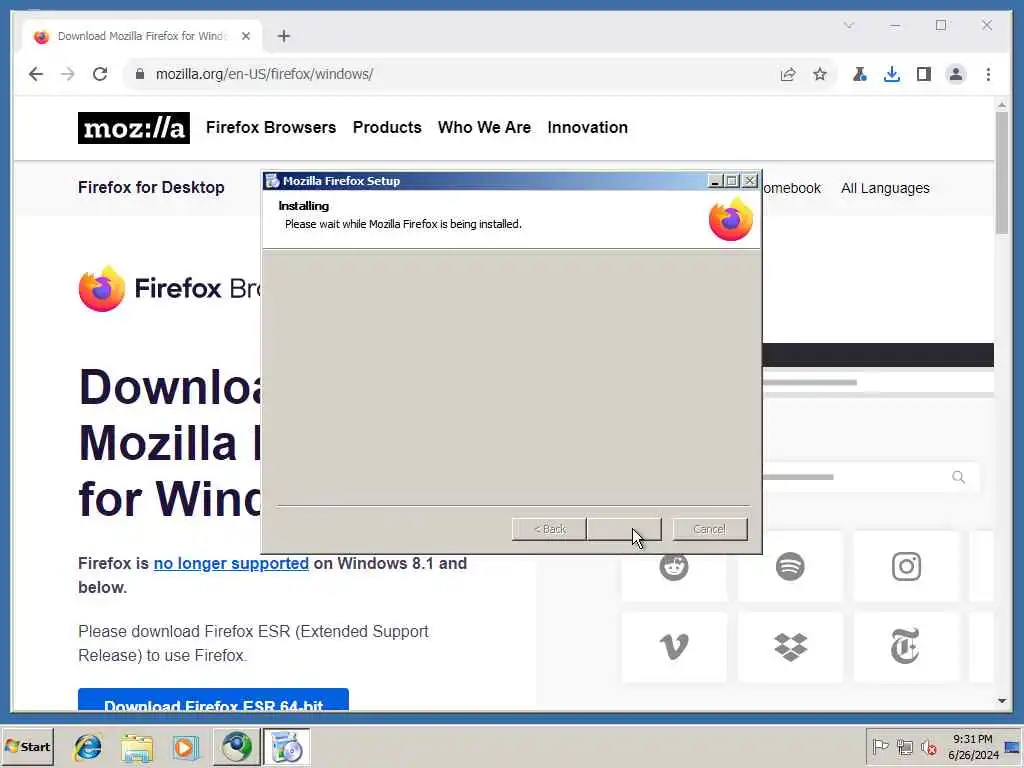Open the Innovation menu
The image size is (1024, 768).
tap(588, 127)
